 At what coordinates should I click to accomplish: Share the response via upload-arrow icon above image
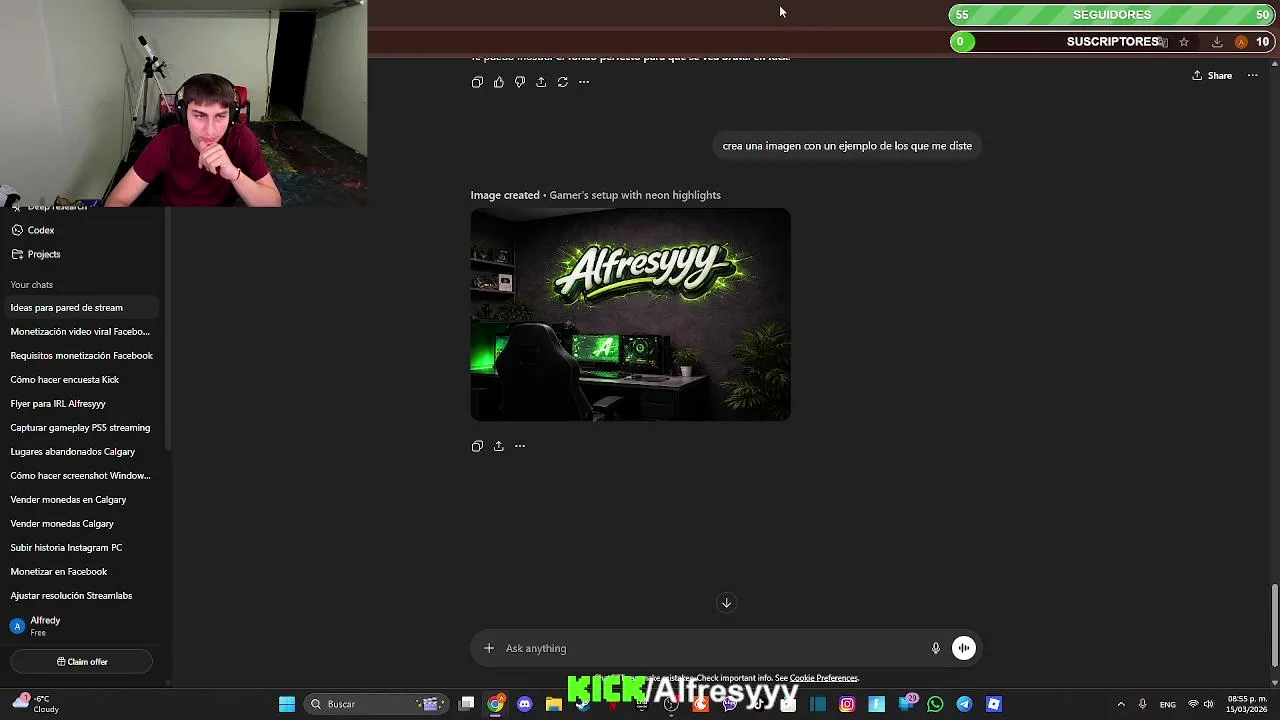[541, 82]
